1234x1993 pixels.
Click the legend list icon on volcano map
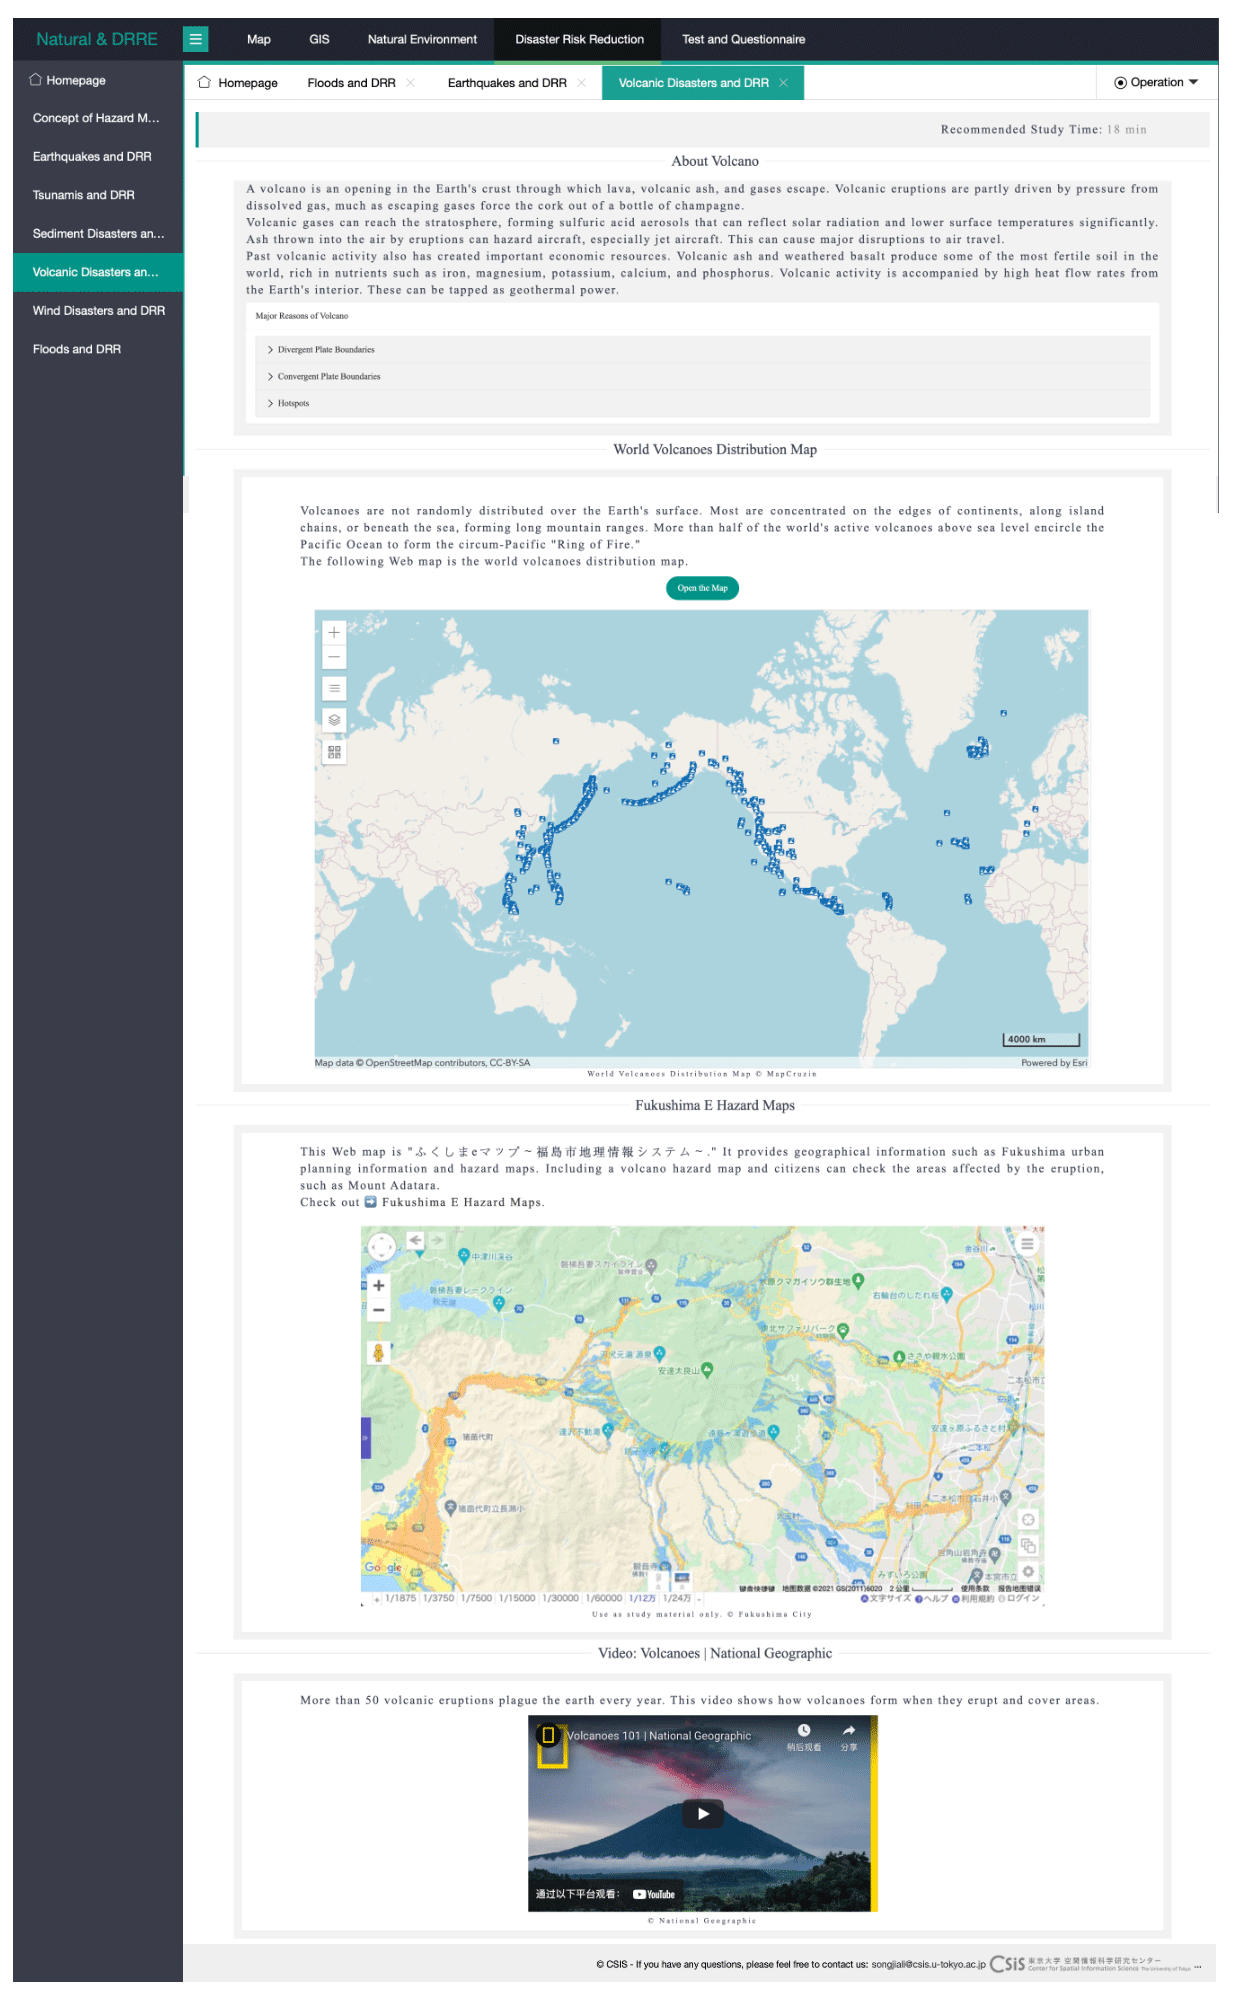click(334, 688)
